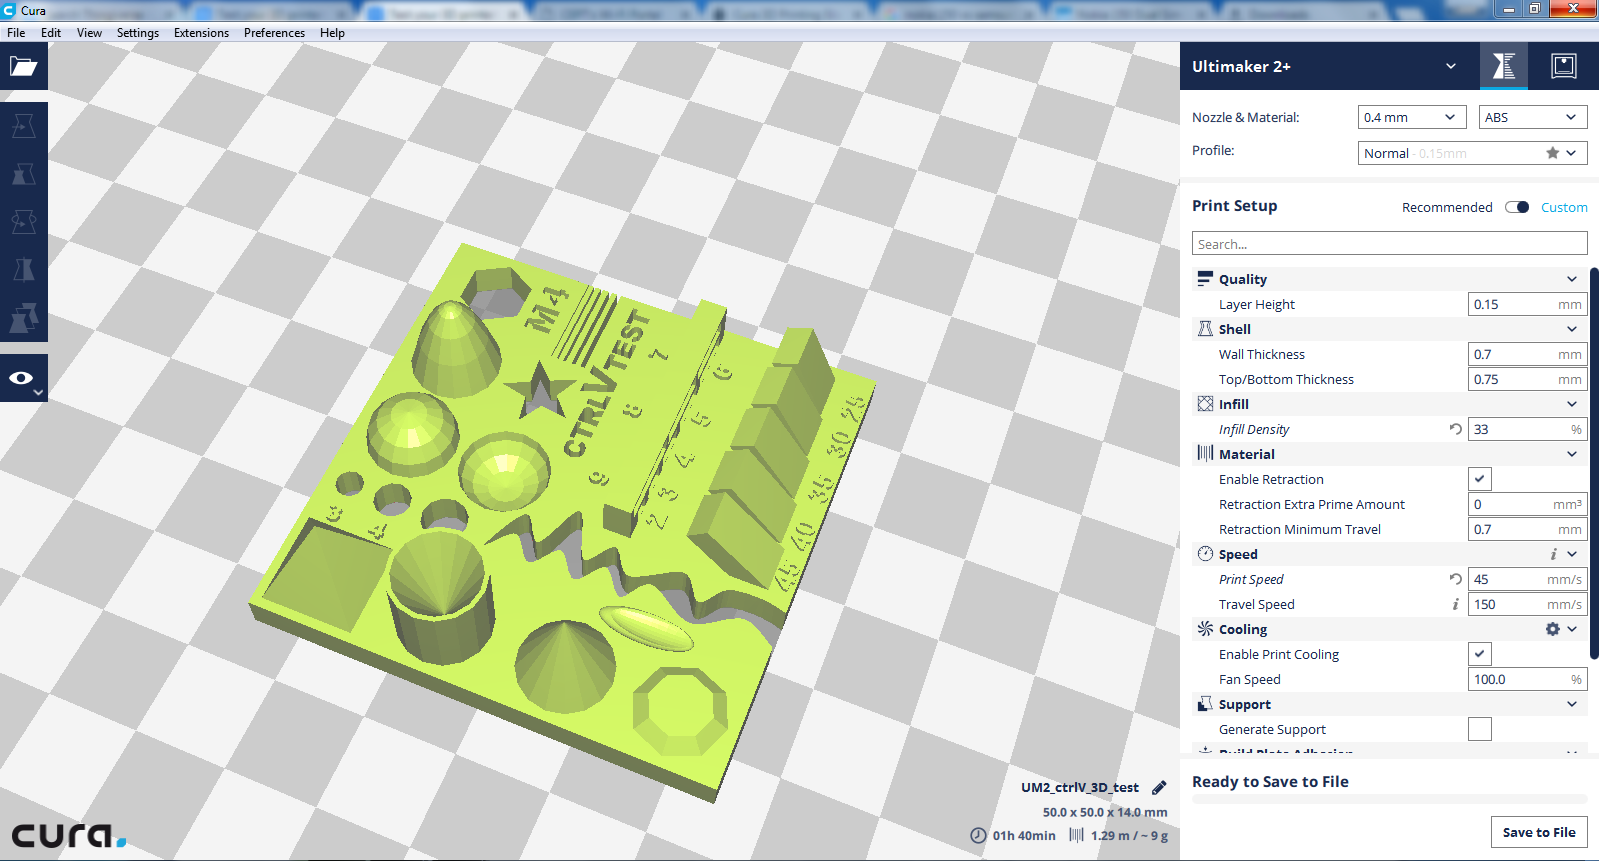Select the Per Model Settings tool

click(23, 318)
